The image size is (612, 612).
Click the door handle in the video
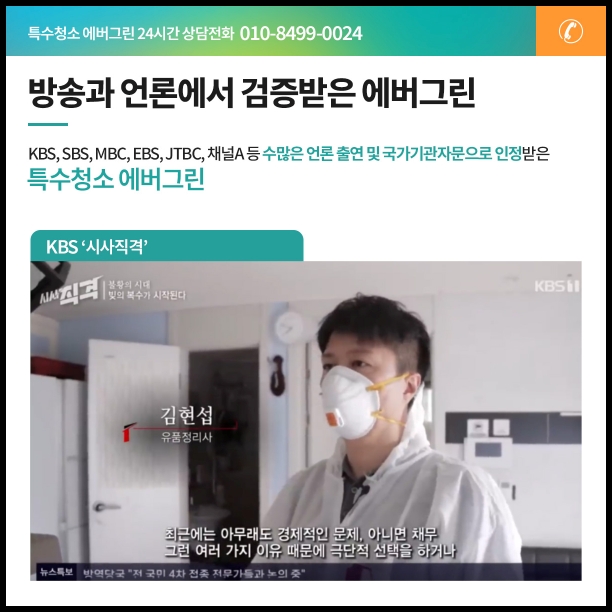[104, 507]
